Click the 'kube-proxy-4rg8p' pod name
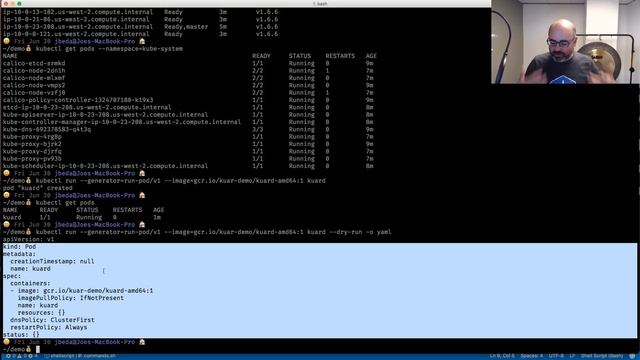This screenshot has height=360, width=640. tap(32, 137)
